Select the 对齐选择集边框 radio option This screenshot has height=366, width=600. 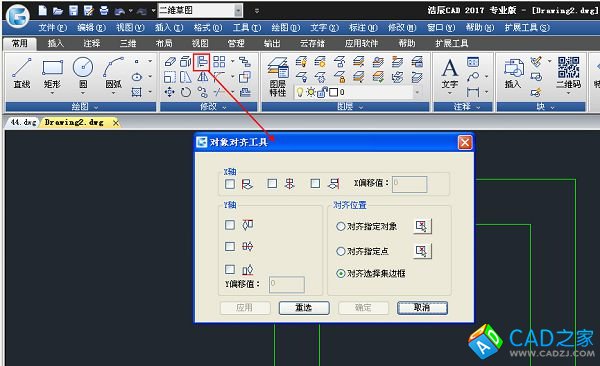(340, 273)
